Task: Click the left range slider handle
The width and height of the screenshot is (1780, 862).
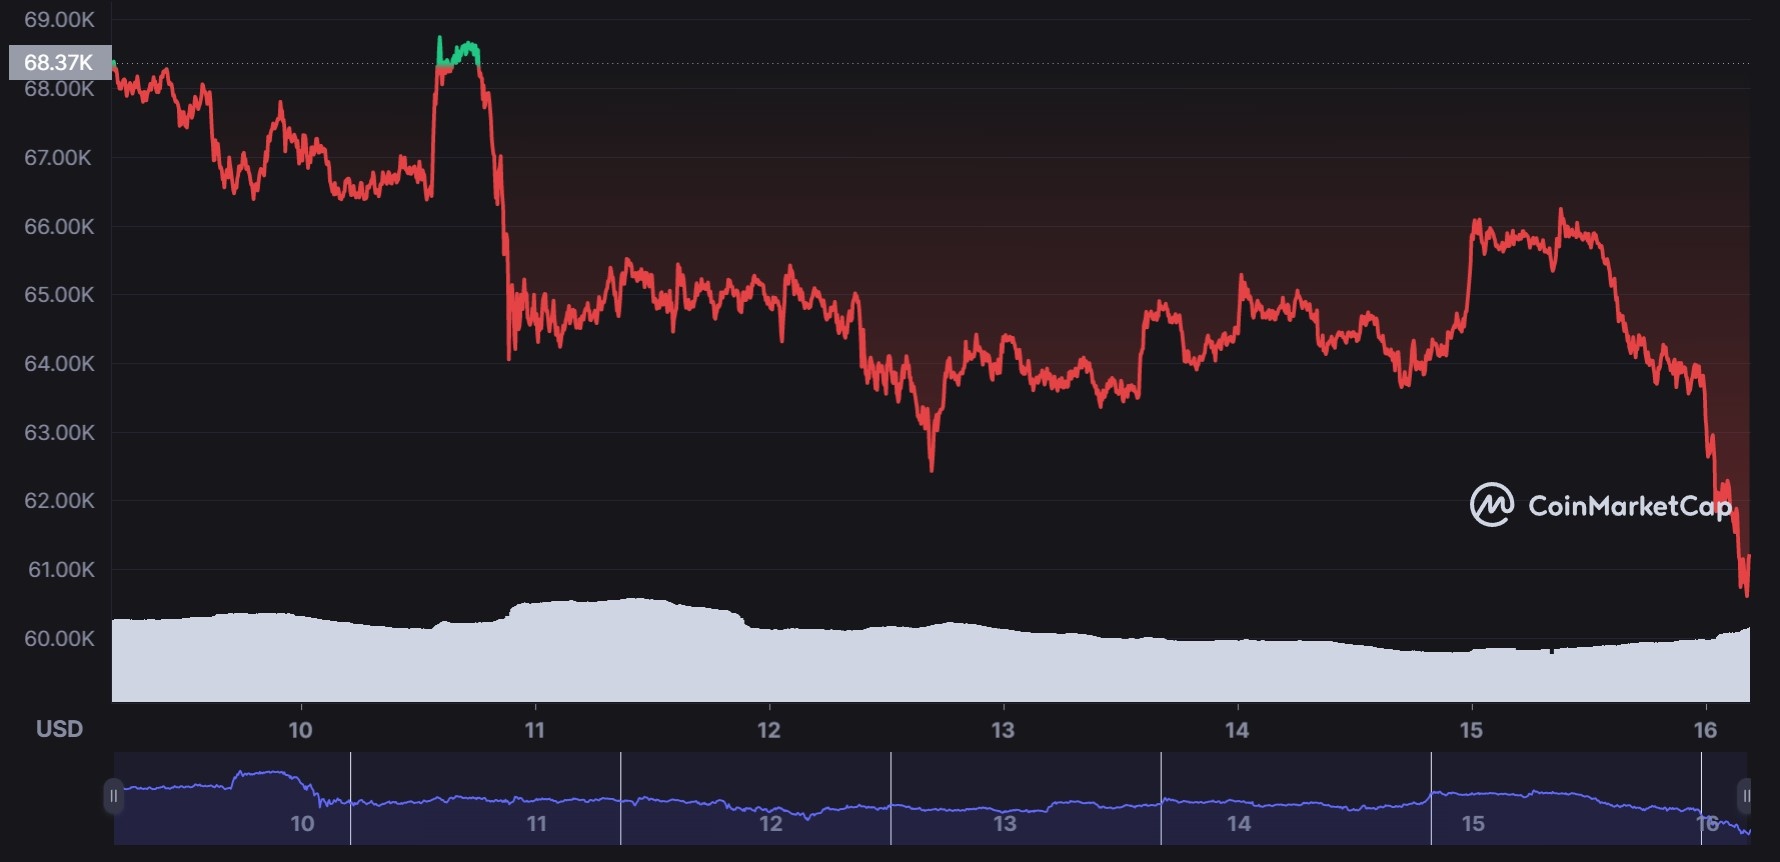Action: (114, 796)
